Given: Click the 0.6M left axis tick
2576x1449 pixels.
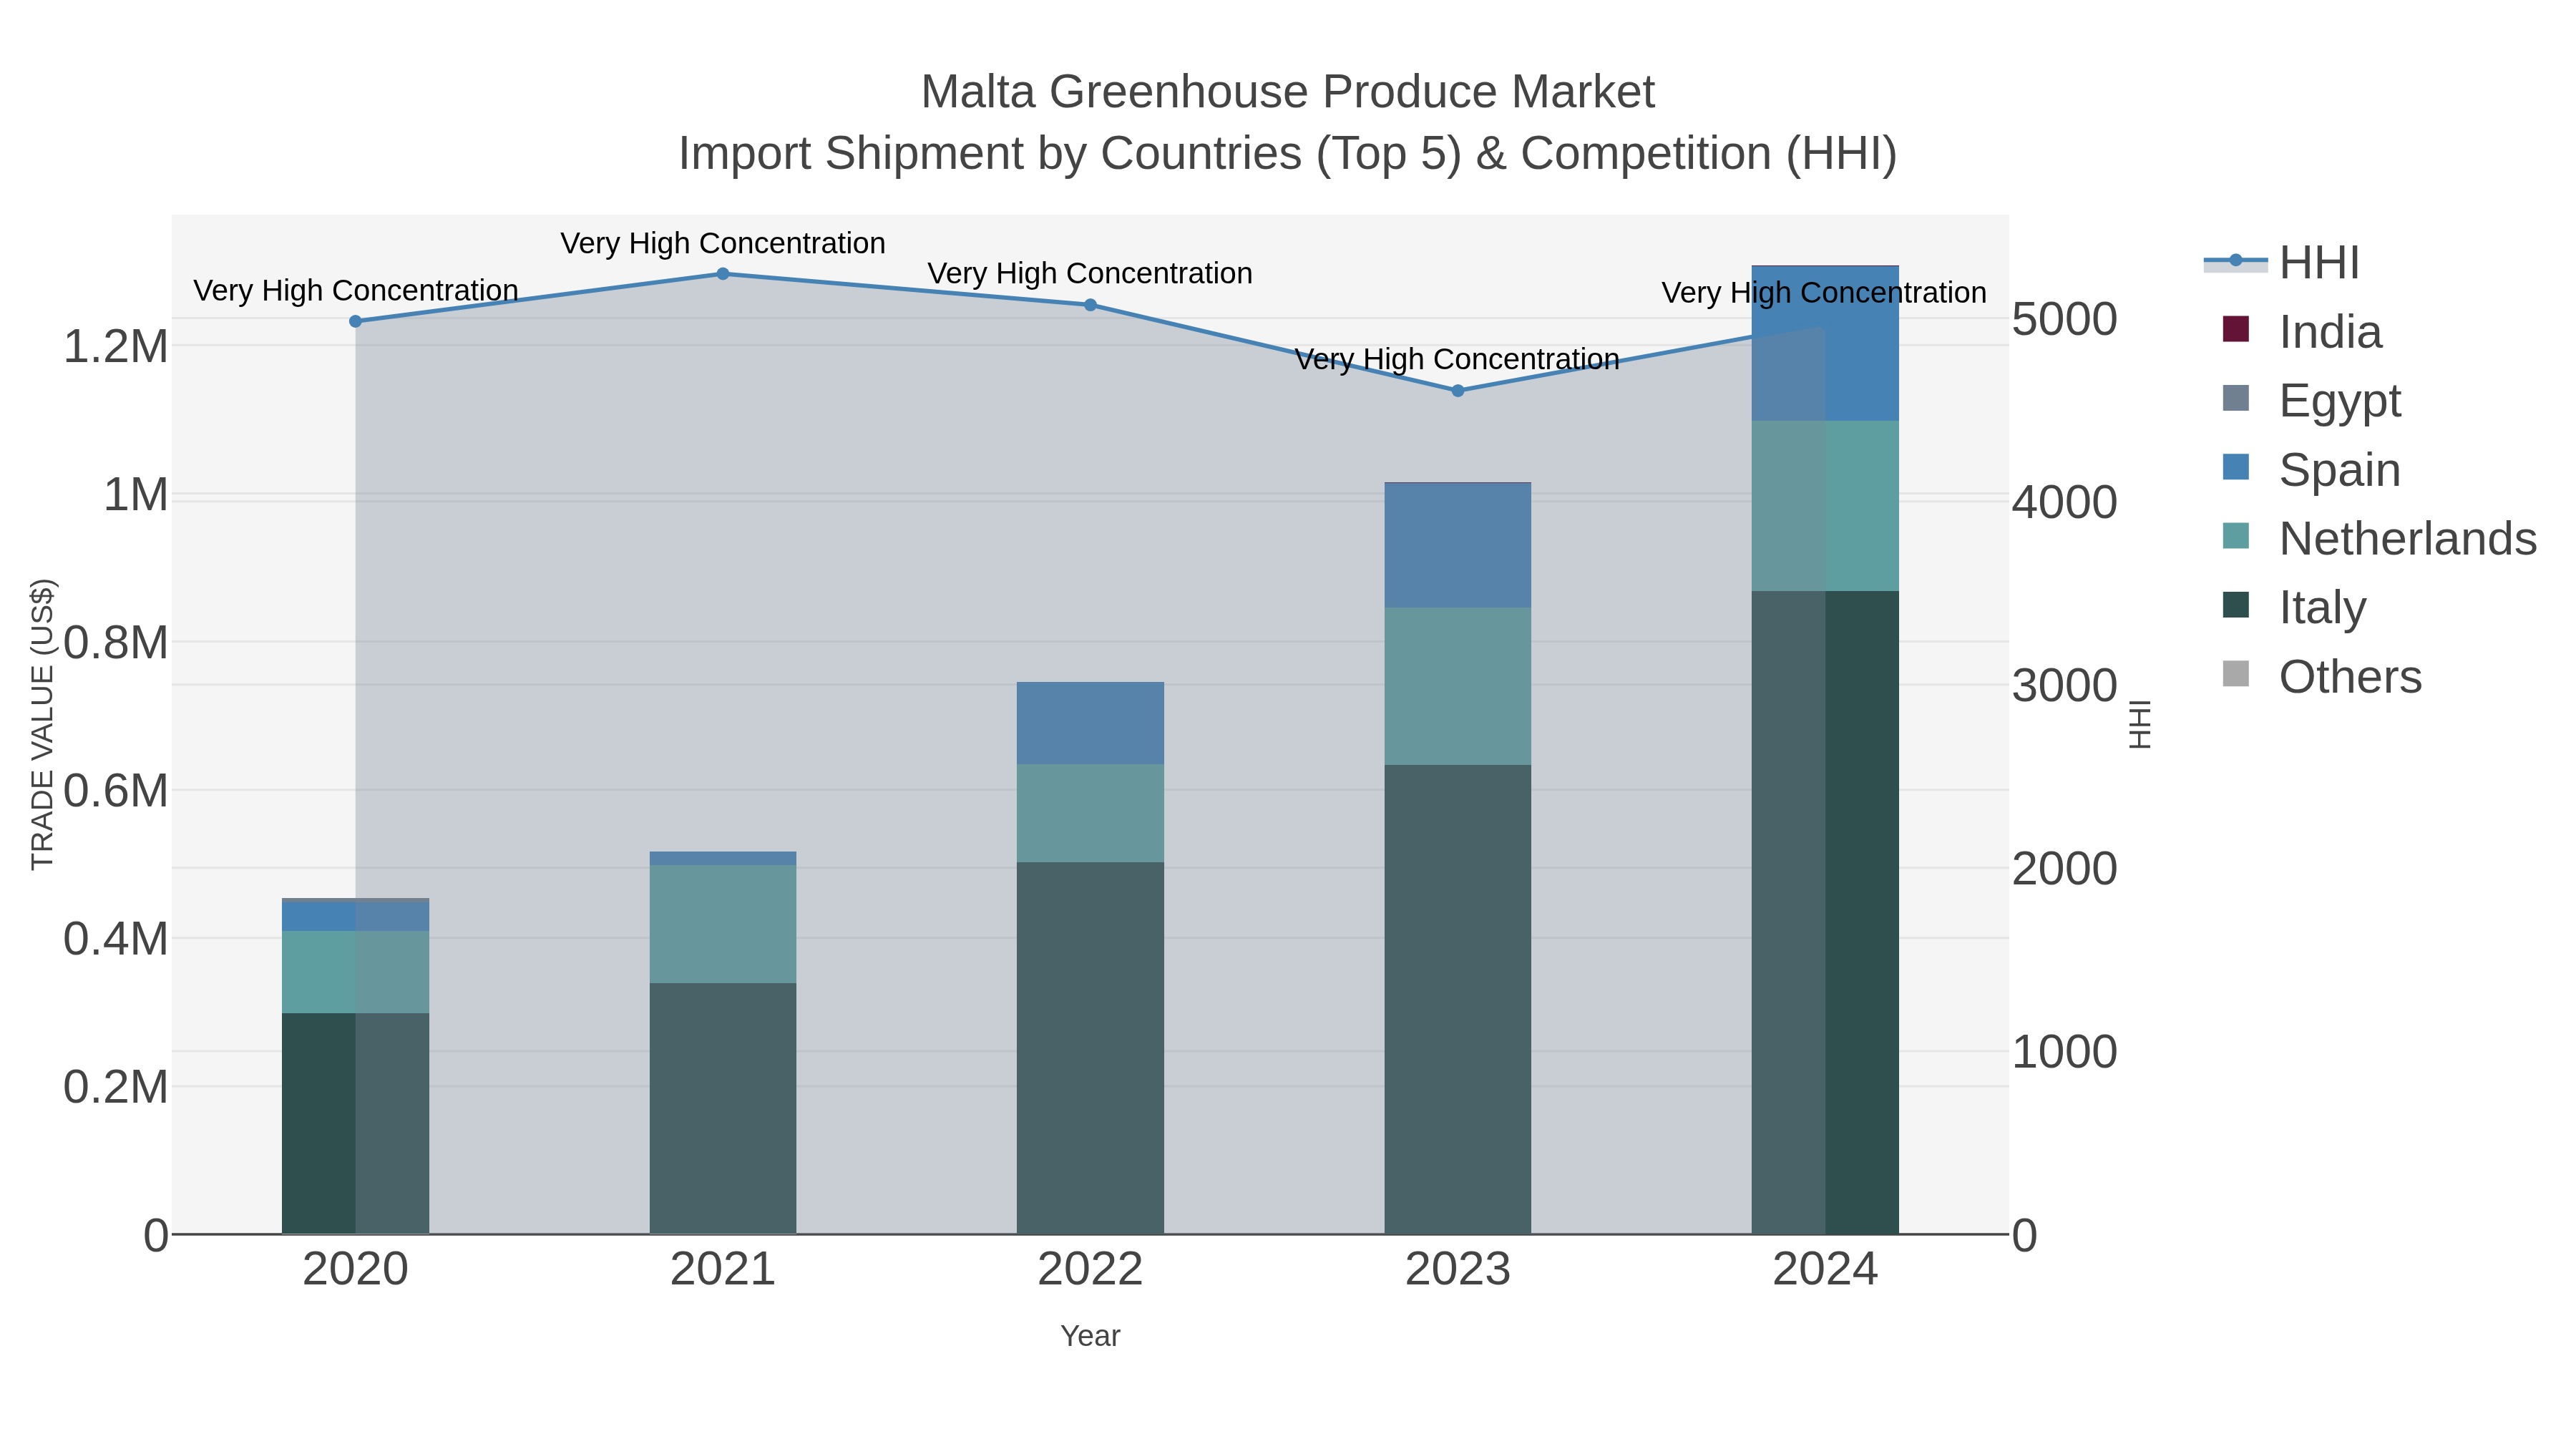Looking at the screenshot, I should tap(115, 791).
